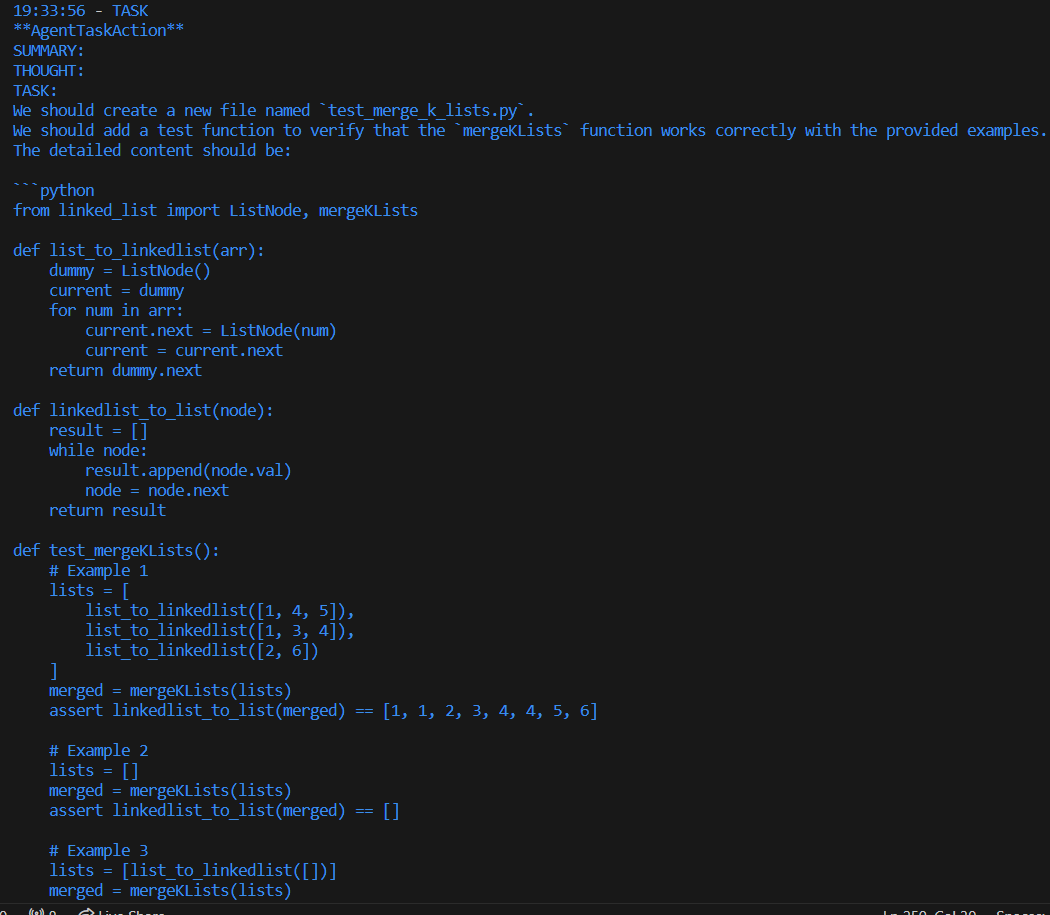Click the '```python' code fence line
The width and height of the screenshot is (1050, 915).
click(54, 191)
